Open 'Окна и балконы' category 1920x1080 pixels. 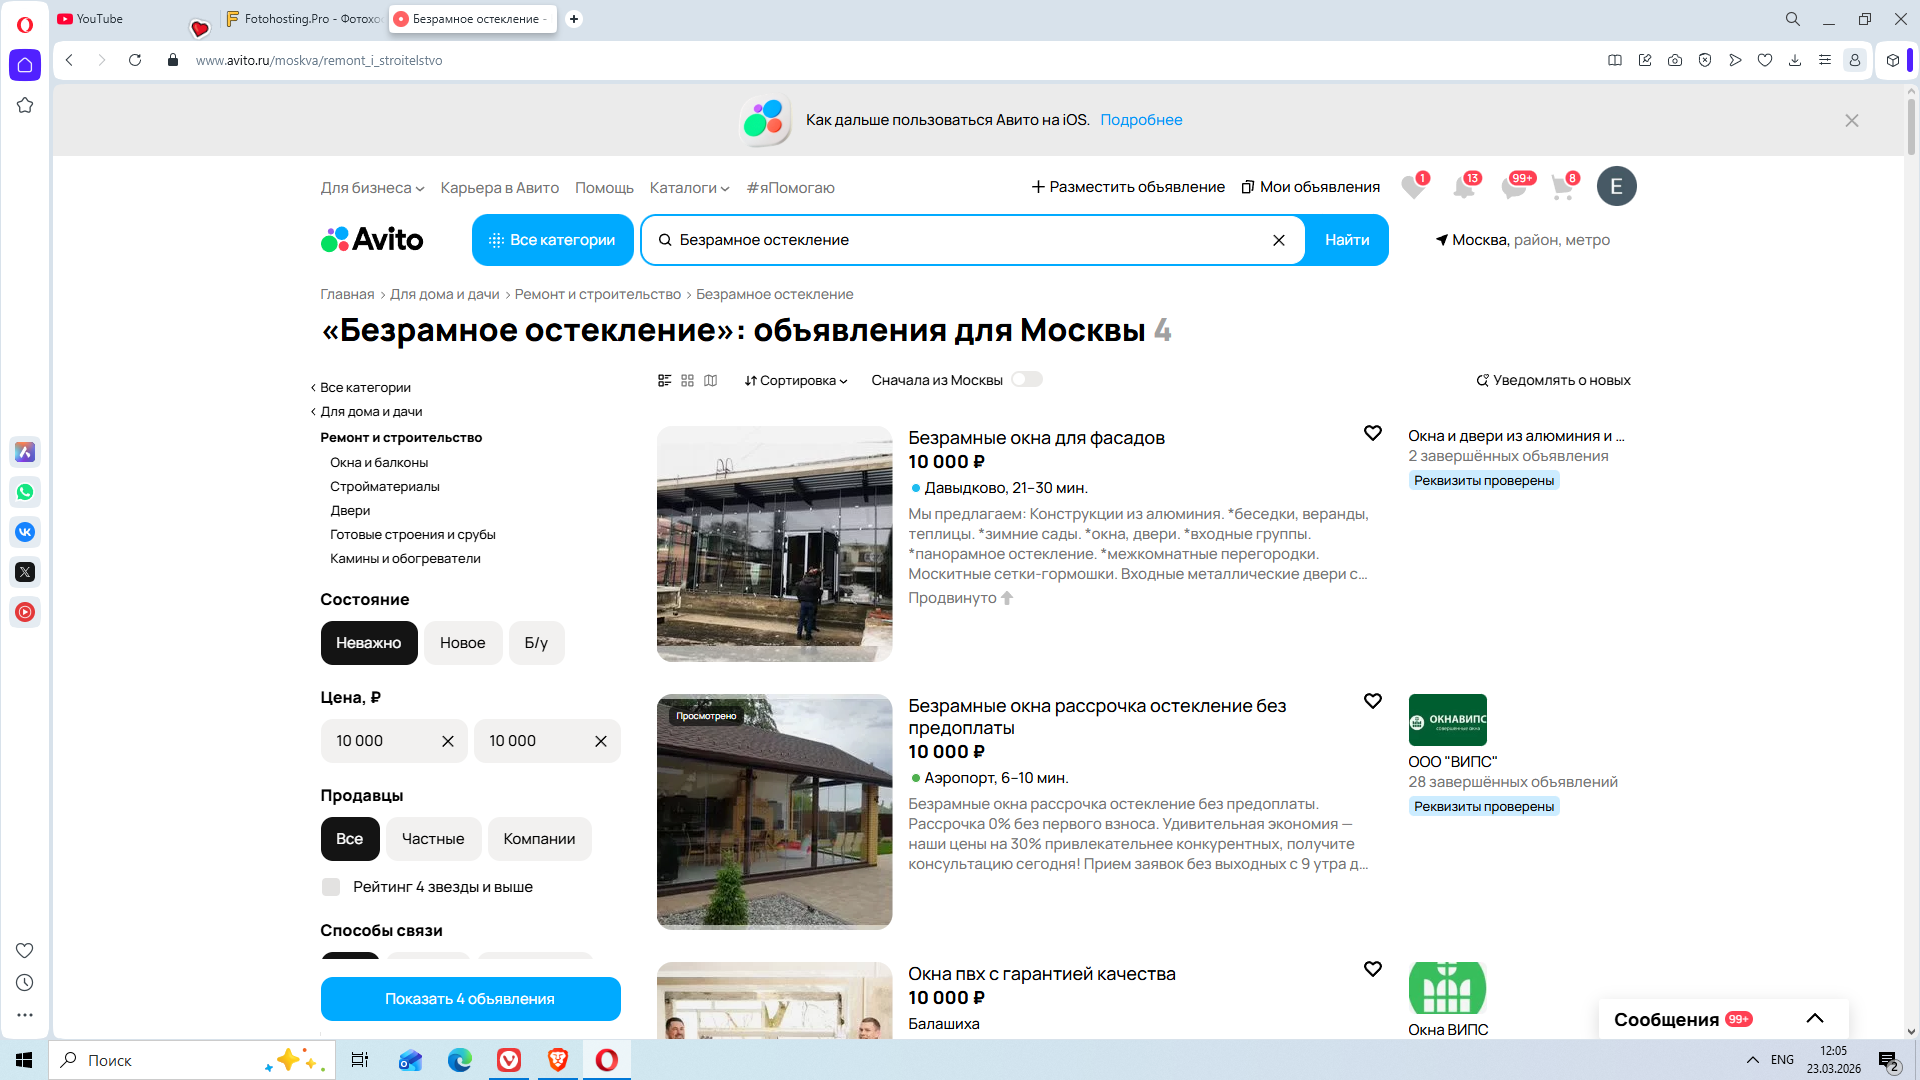[x=379, y=463]
